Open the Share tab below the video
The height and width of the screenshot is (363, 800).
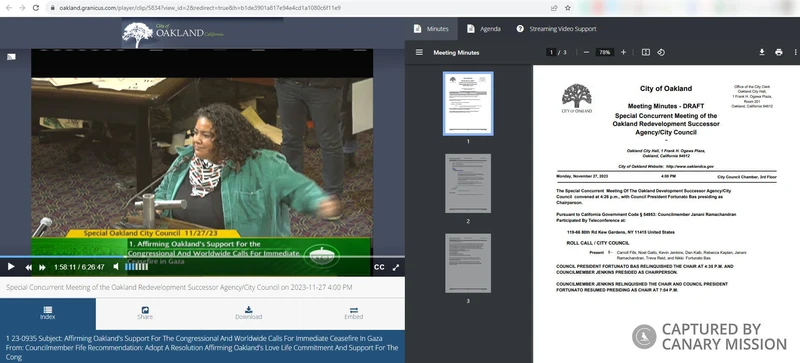[x=145, y=313]
